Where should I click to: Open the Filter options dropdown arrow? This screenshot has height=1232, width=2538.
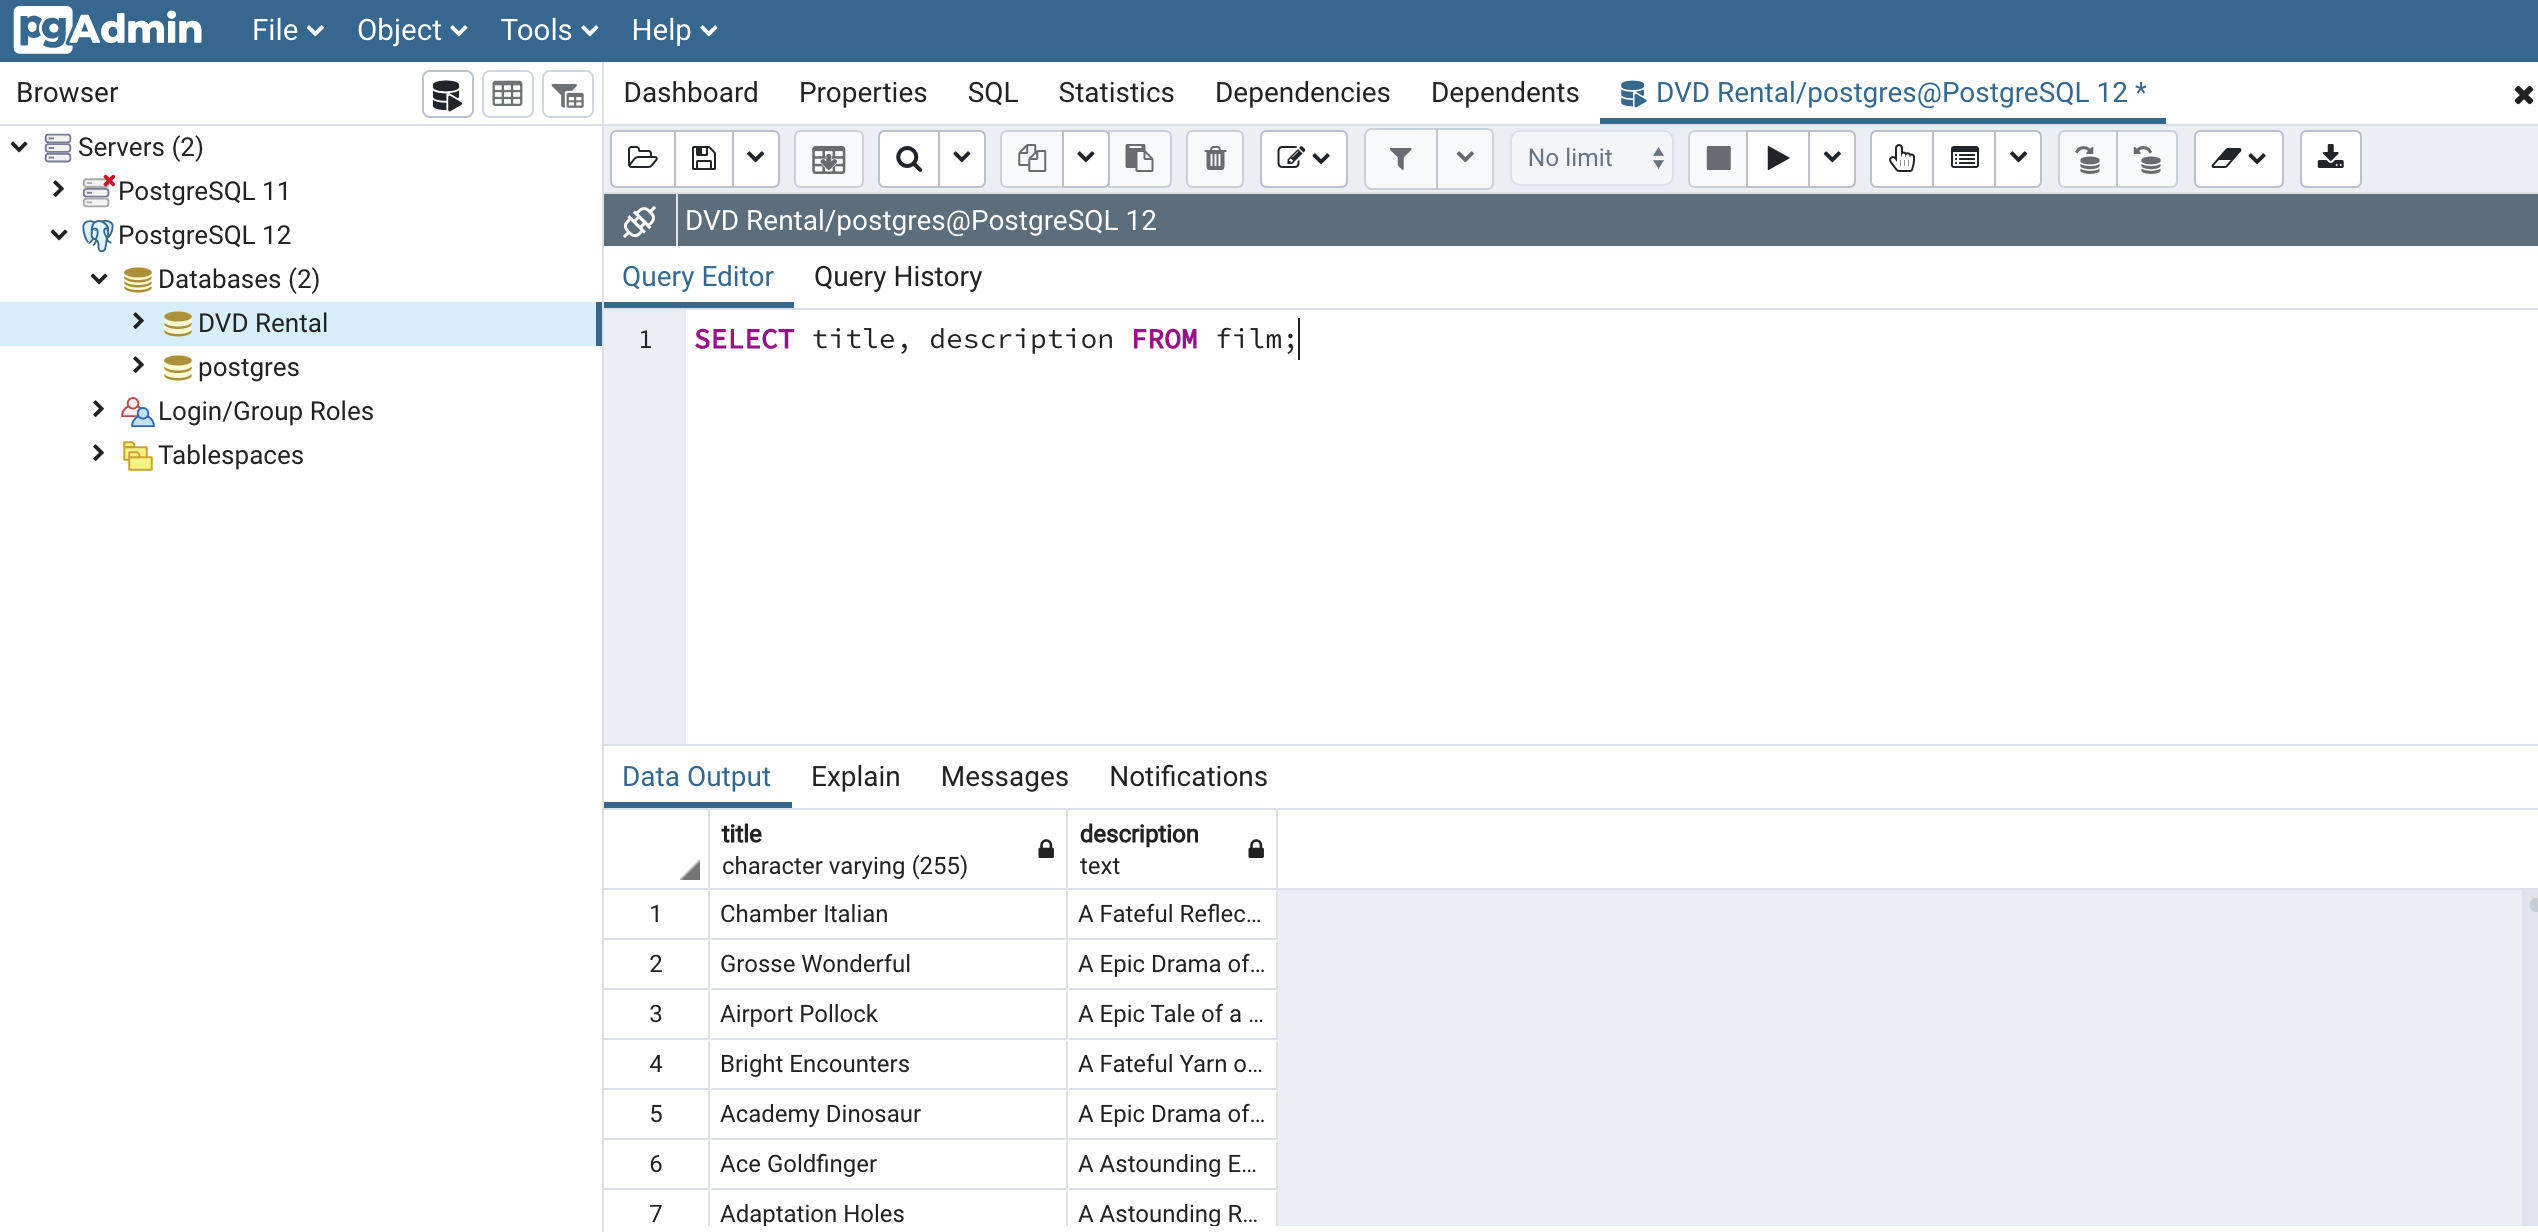coord(1465,158)
